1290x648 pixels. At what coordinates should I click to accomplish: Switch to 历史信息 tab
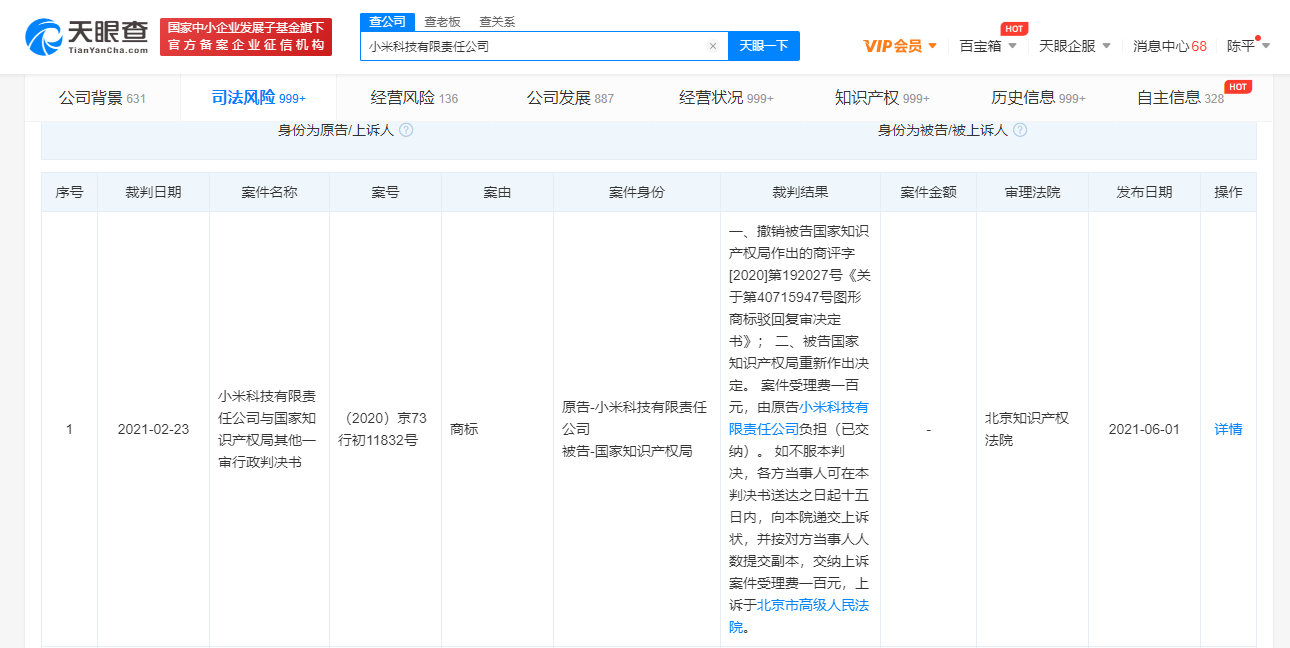click(x=1038, y=98)
